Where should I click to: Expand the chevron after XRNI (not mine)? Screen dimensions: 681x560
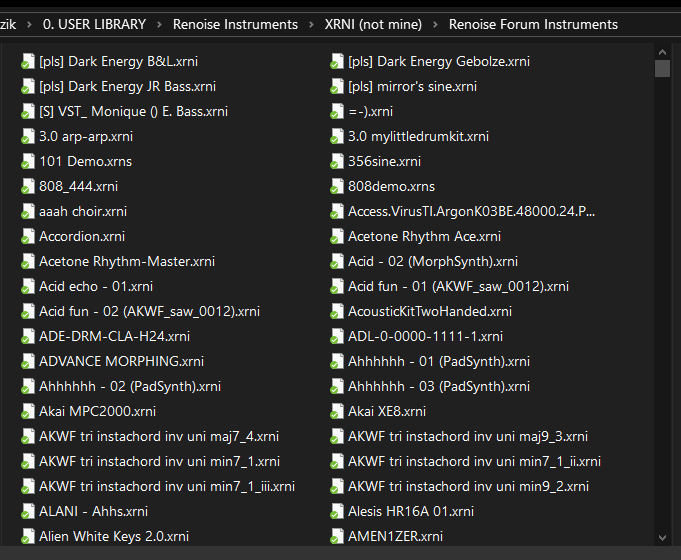click(435, 24)
